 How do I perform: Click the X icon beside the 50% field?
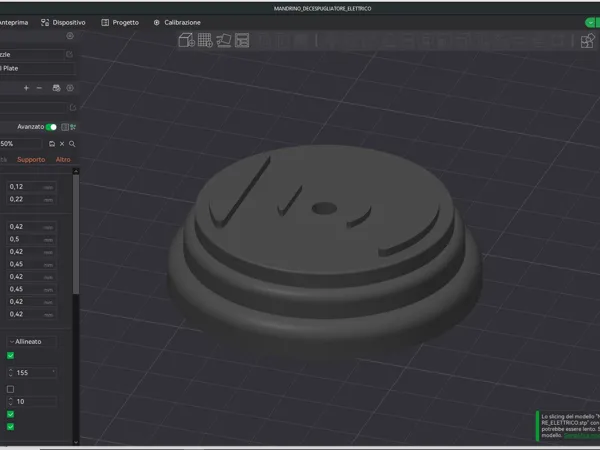pos(62,144)
